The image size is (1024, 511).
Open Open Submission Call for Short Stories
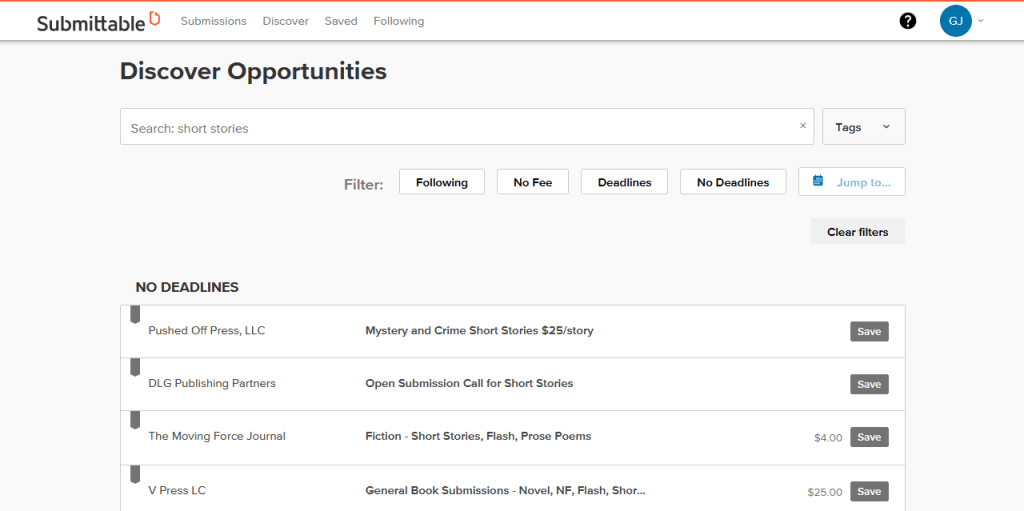point(469,383)
